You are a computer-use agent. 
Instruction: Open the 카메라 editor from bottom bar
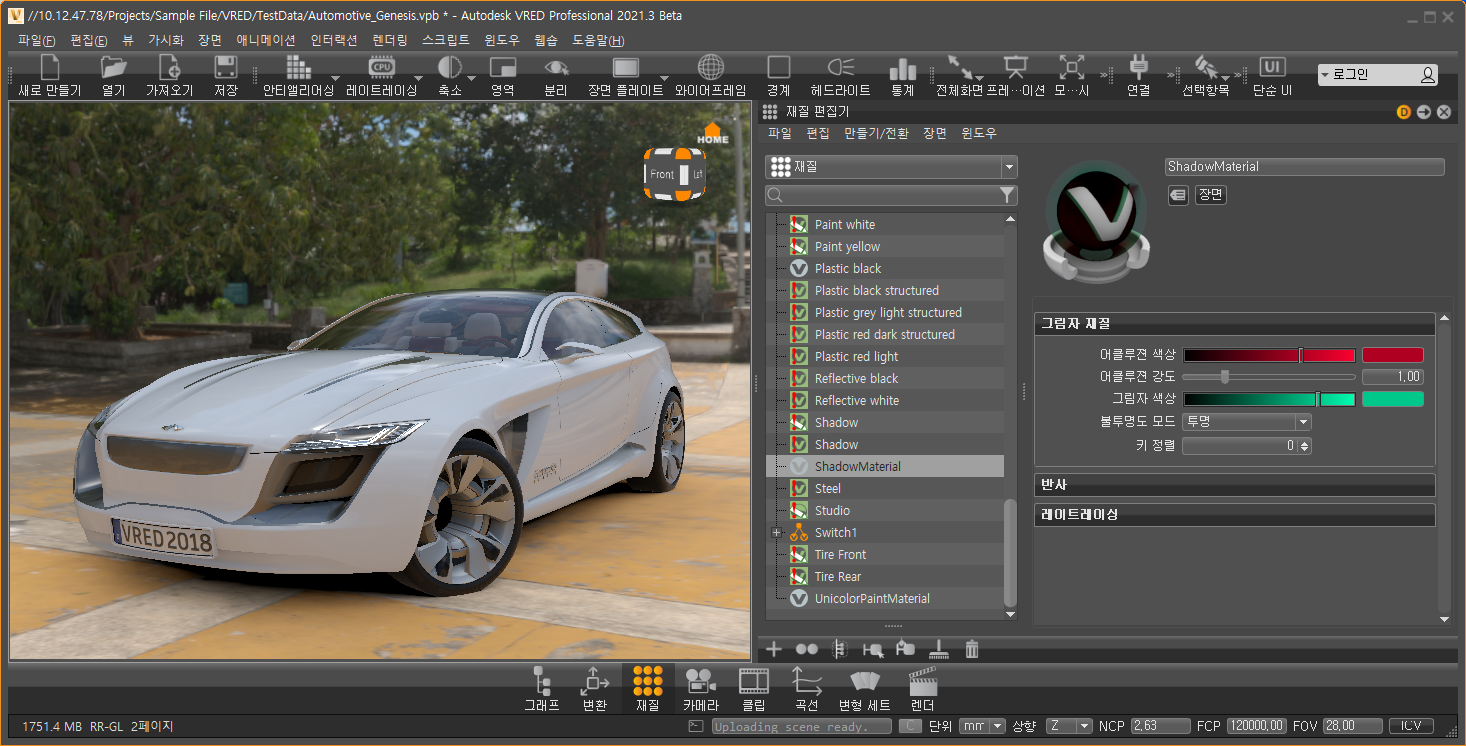700,683
